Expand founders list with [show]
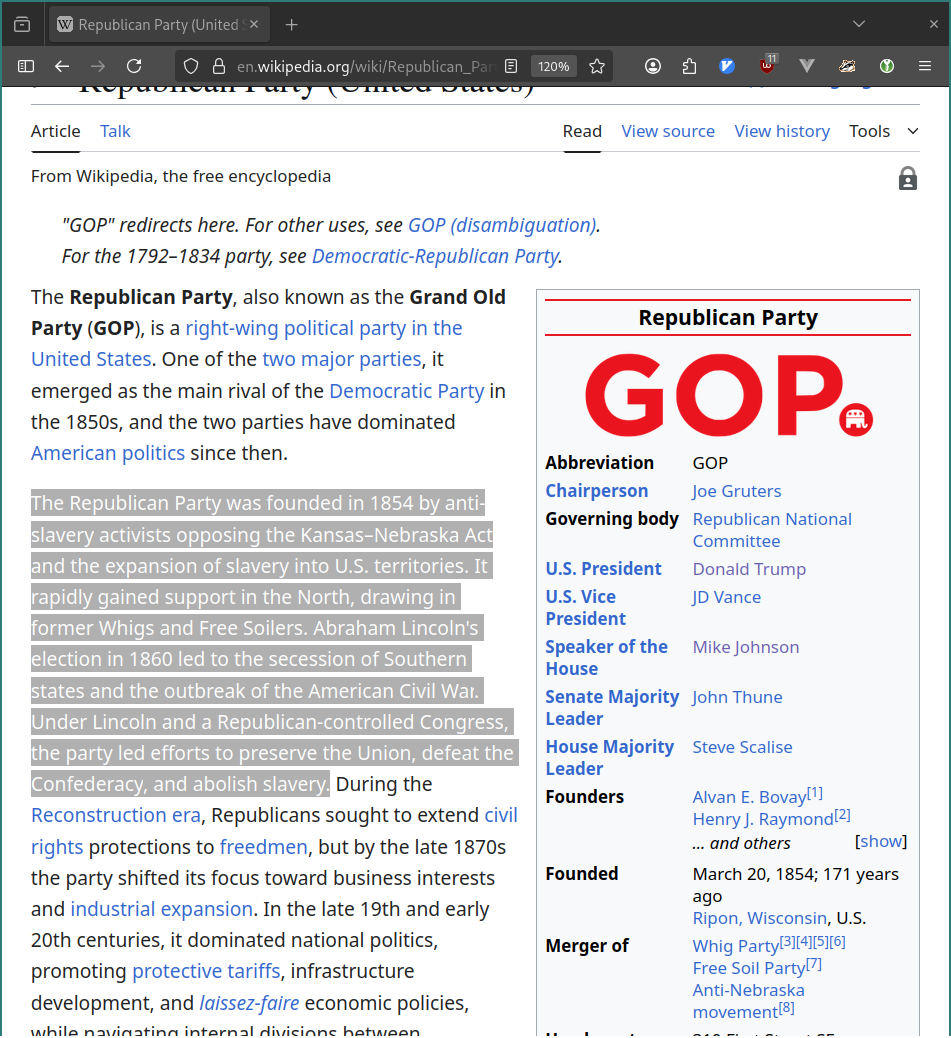The image size is (951, 1038). click(x=881, y=841)
